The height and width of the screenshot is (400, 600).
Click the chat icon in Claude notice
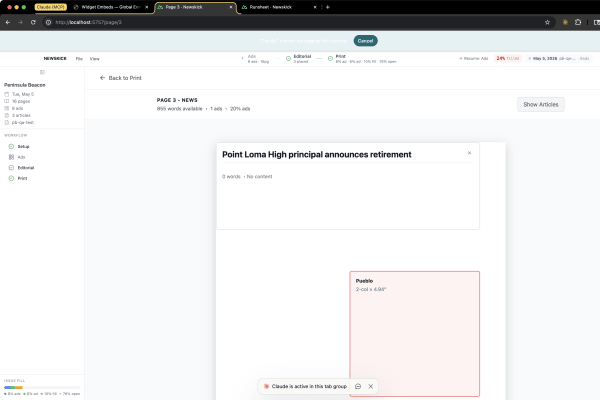coord(358,386)
